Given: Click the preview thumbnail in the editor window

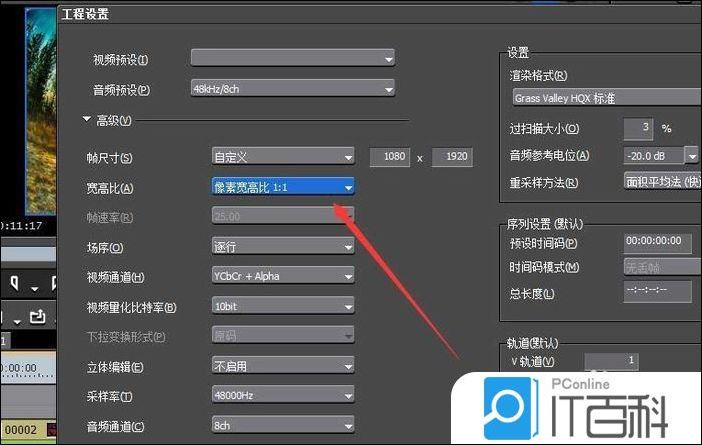Looking at the screenshot, I should pos(41,111).
